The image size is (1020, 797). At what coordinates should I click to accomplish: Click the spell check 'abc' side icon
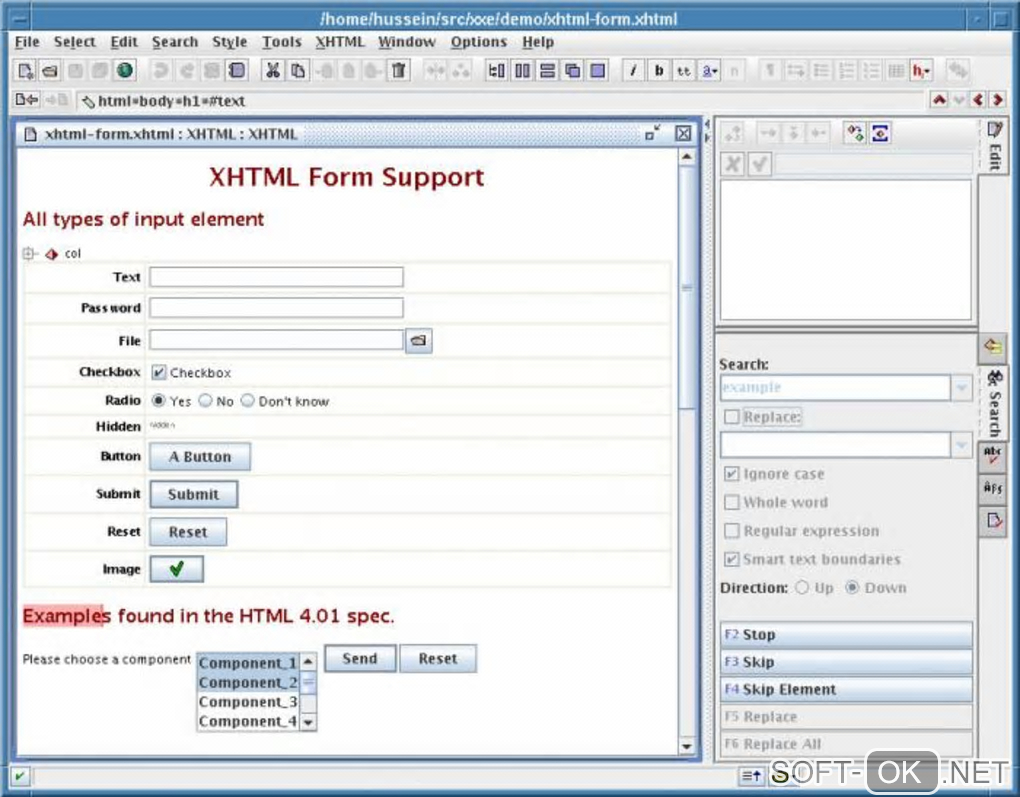[993, 455]
